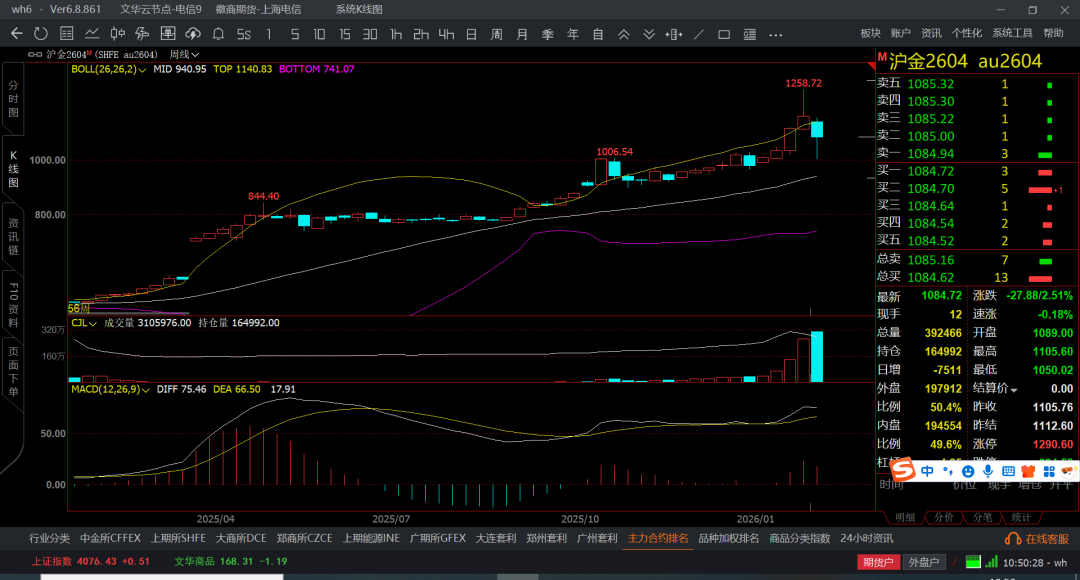This screenshot has width=1080, height=580.
Task: Click the online customer service headset icon
Action: (1013, 539)
